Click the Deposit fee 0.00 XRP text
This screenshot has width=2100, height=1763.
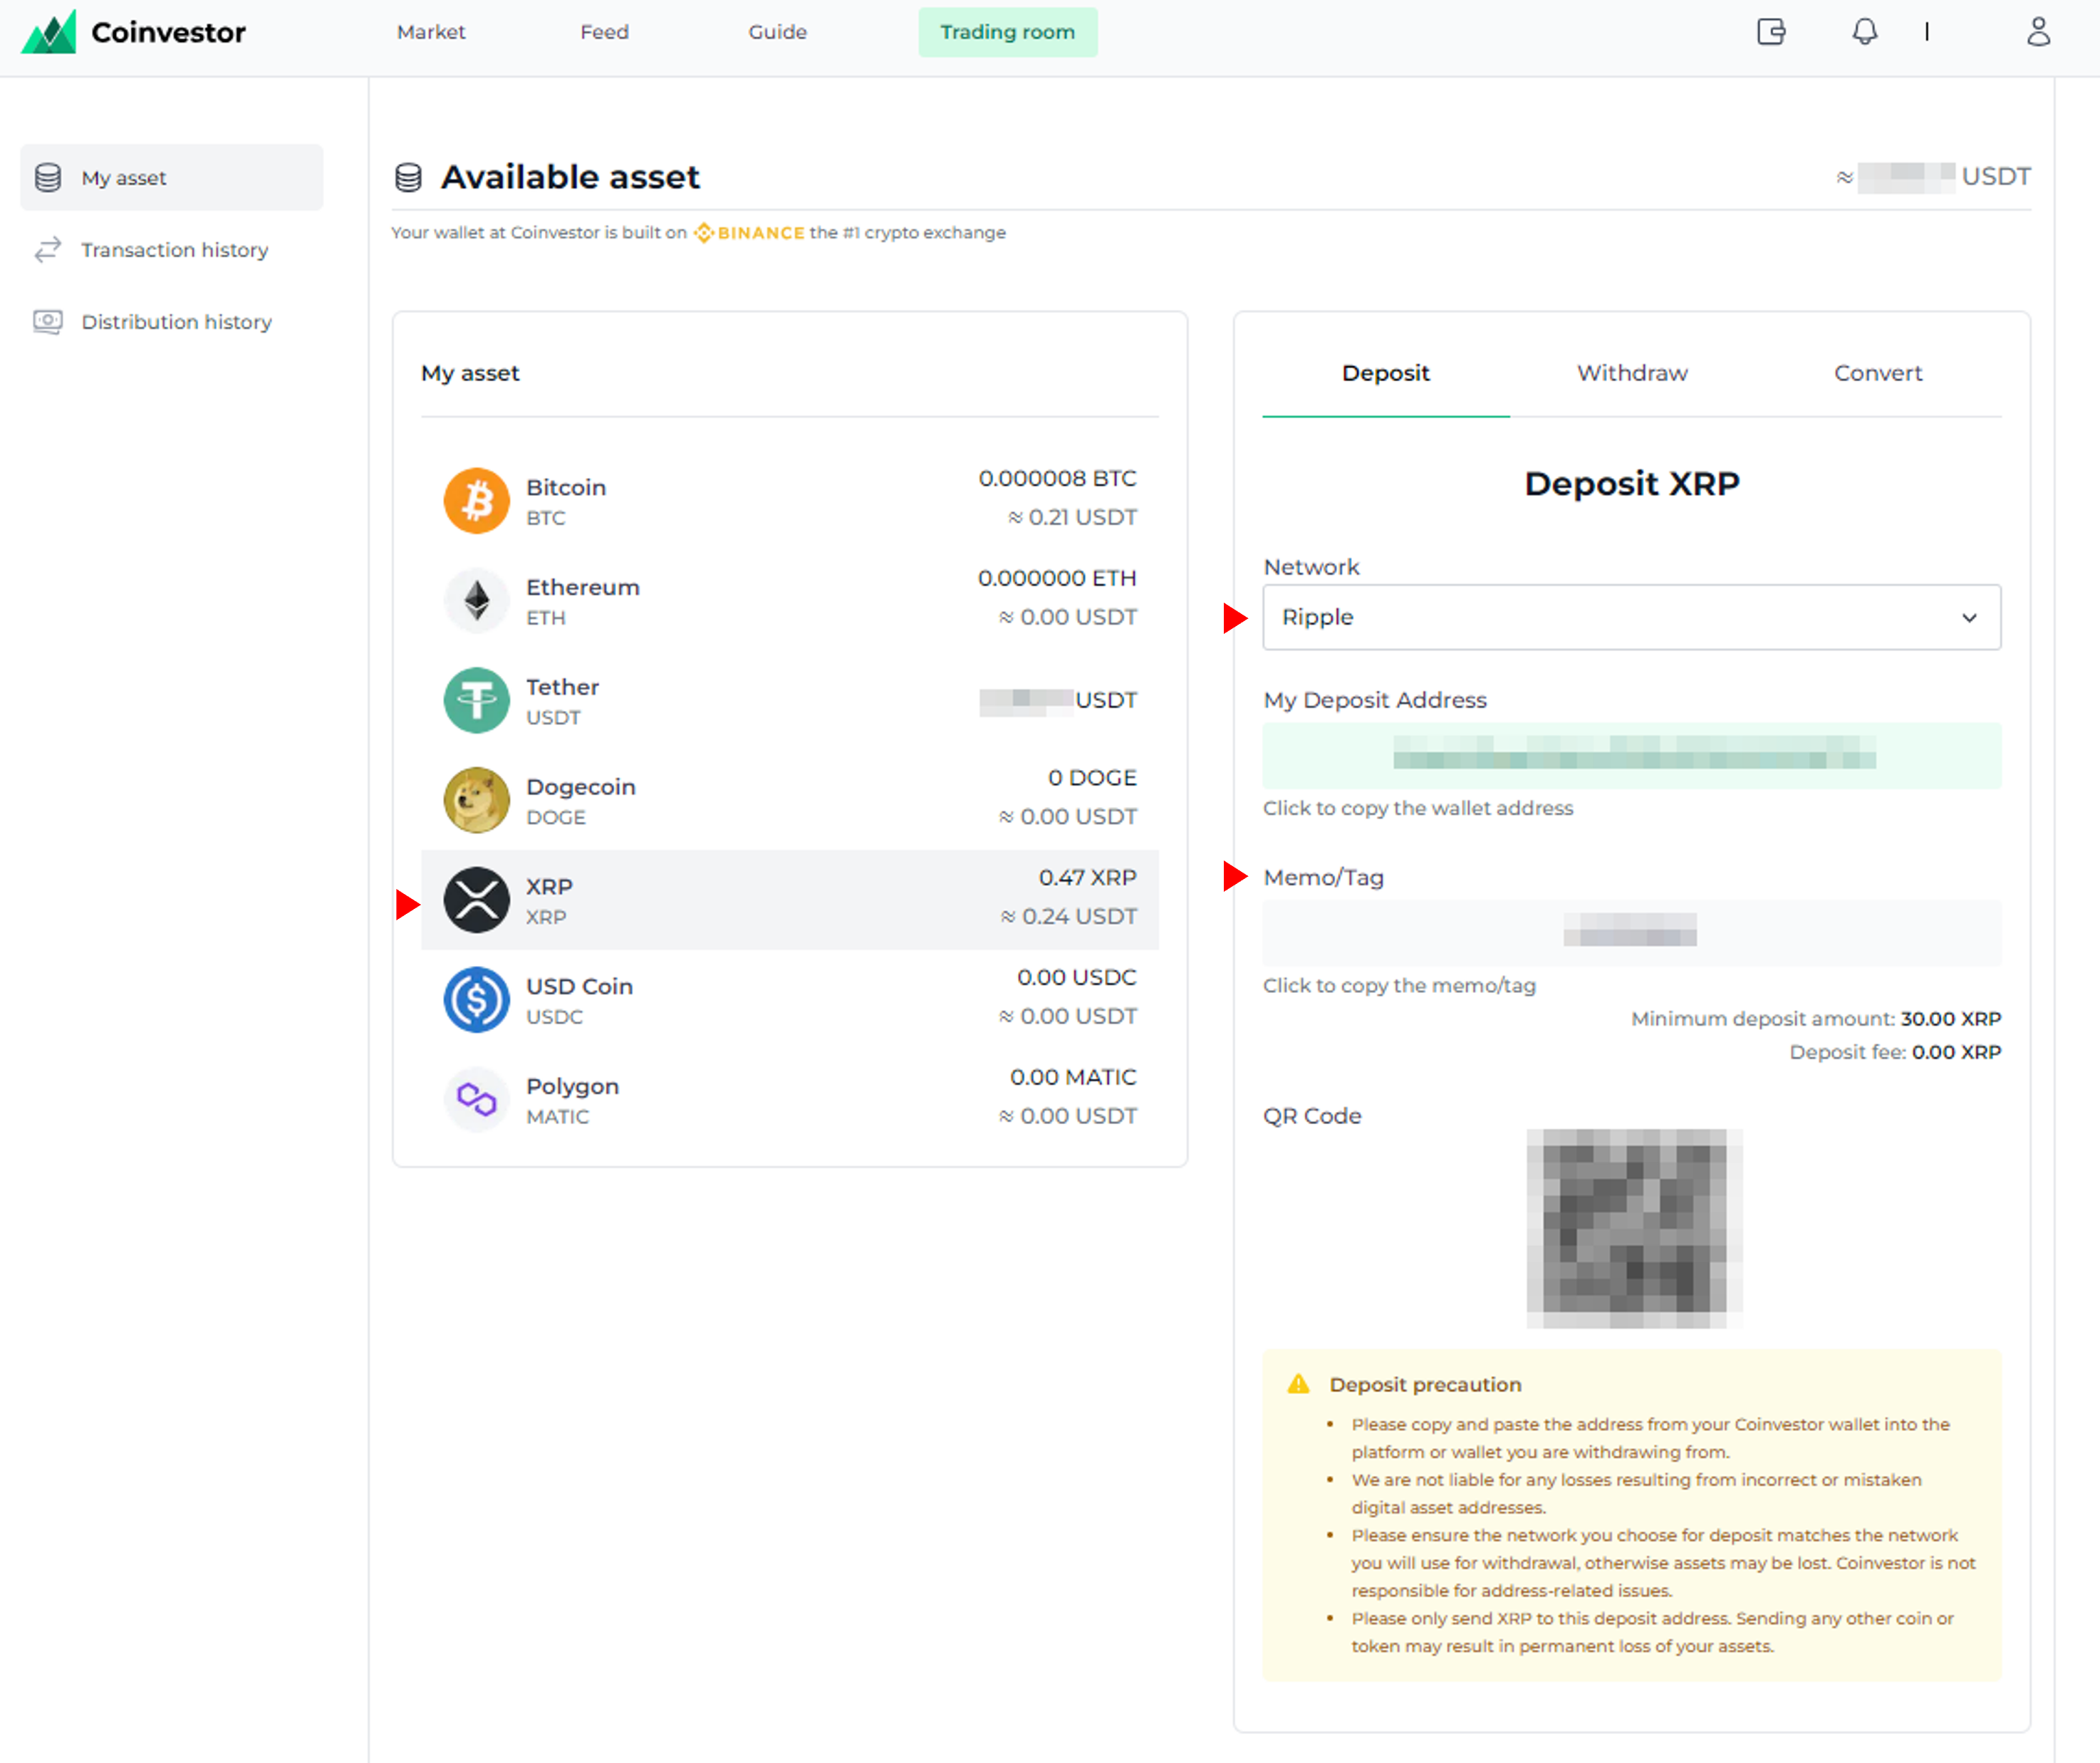(x=1895, y=1052)
